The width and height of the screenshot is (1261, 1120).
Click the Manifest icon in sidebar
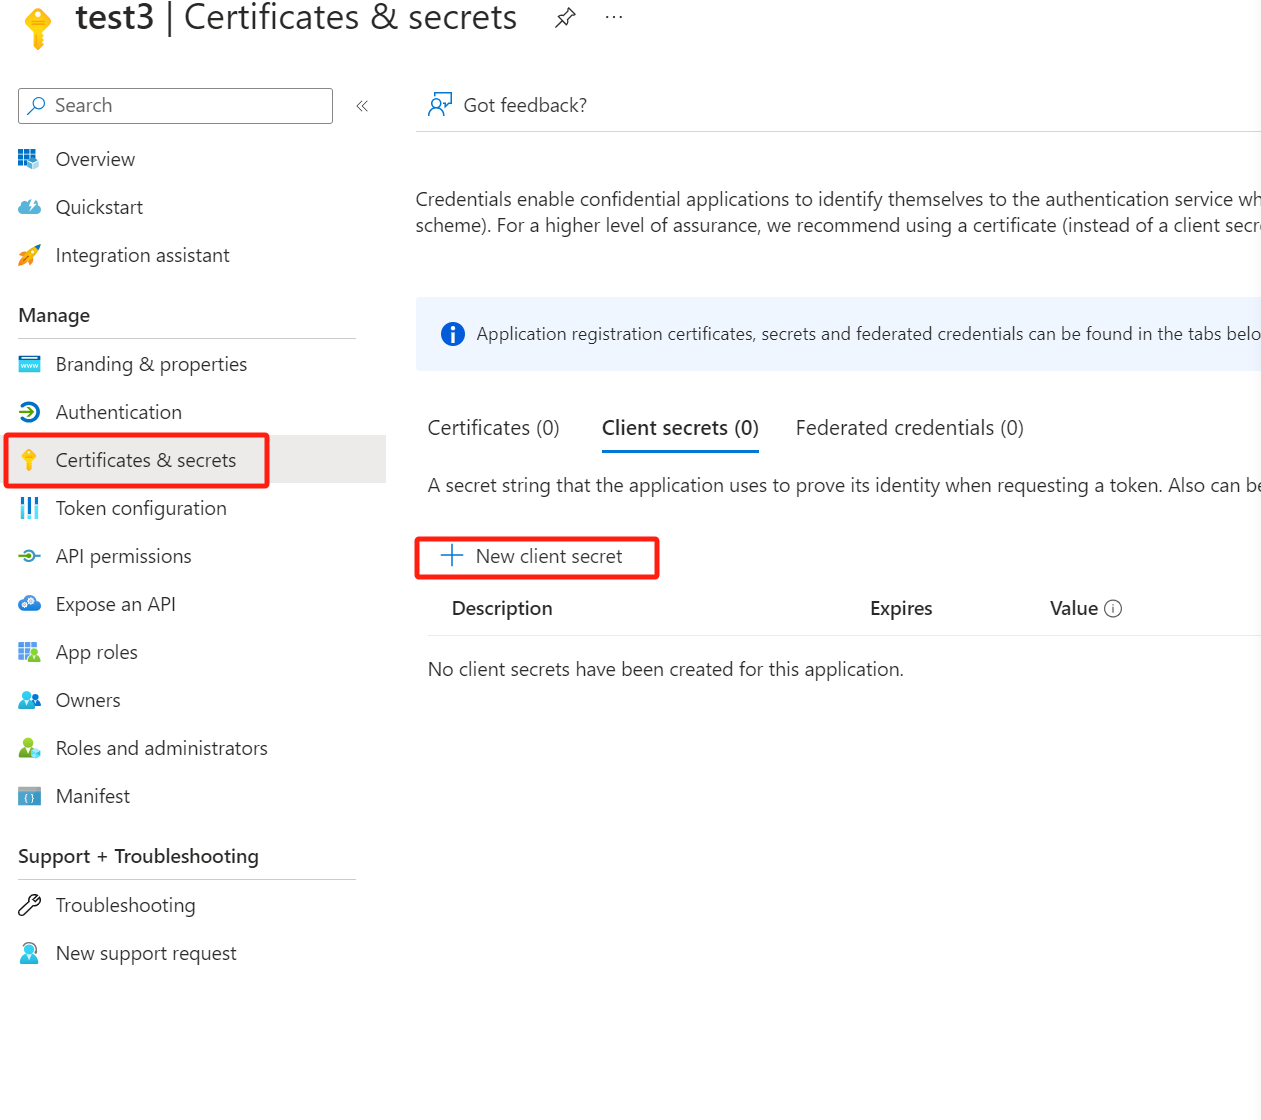pos(29,796)
